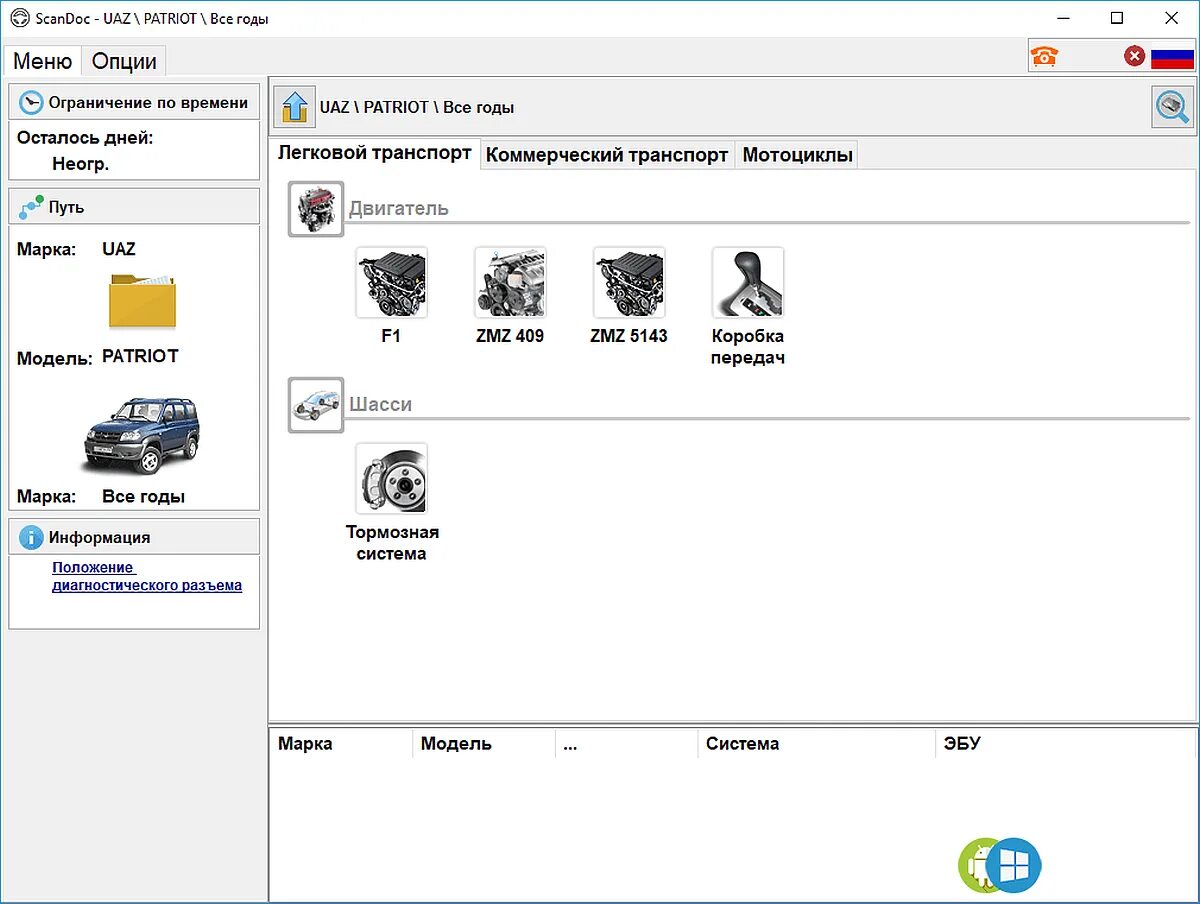Click the PATRIOT model value
This screenshot has height=904, width=1200.
(140, 356)
